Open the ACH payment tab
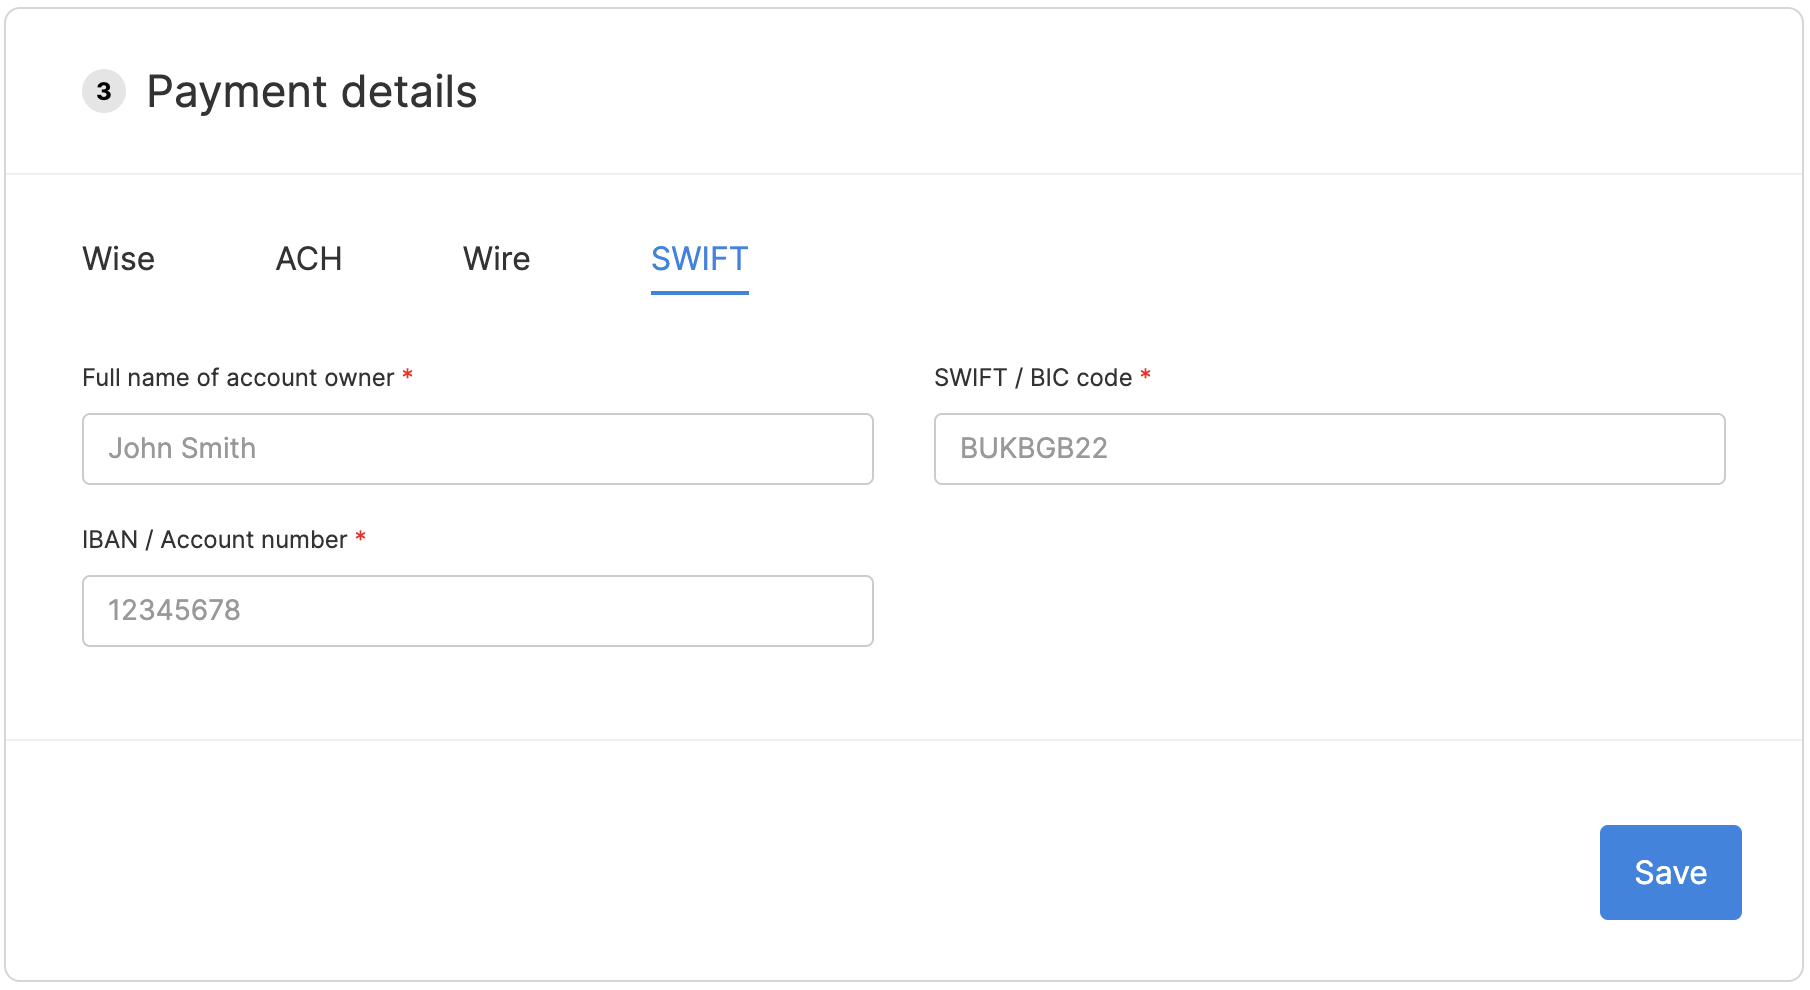Viewport: 1810px width, 990px height. pos(308,259)
